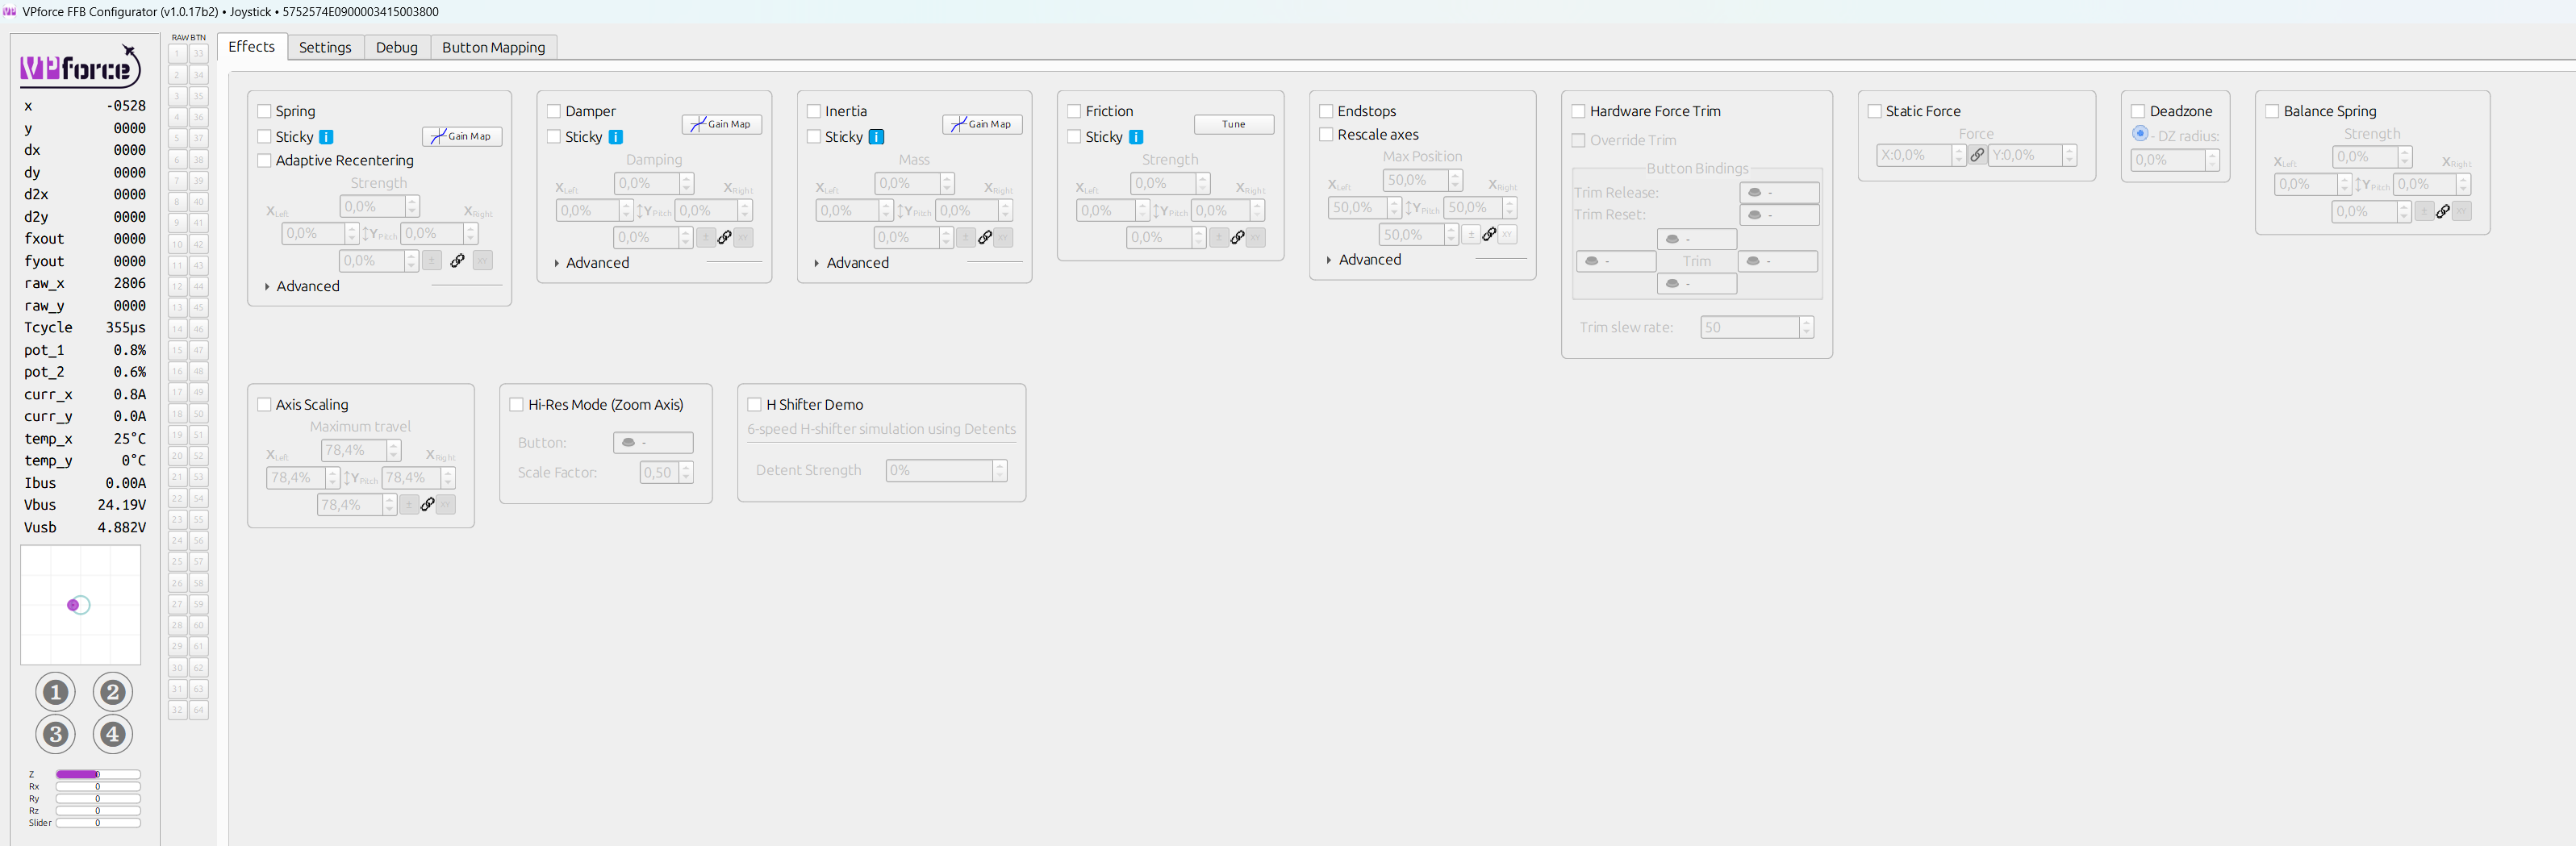Toggle the Damper damping axis link icon

(x=724, y=238)
